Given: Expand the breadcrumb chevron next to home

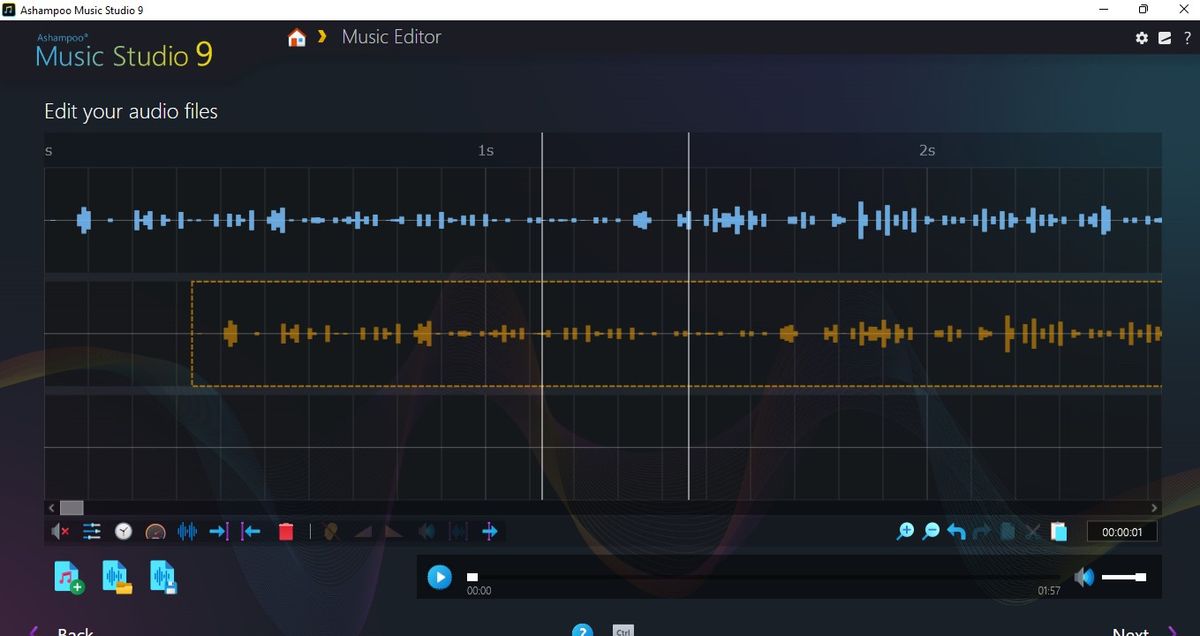Looking at the screenshot, I should (x=321, y=37).
